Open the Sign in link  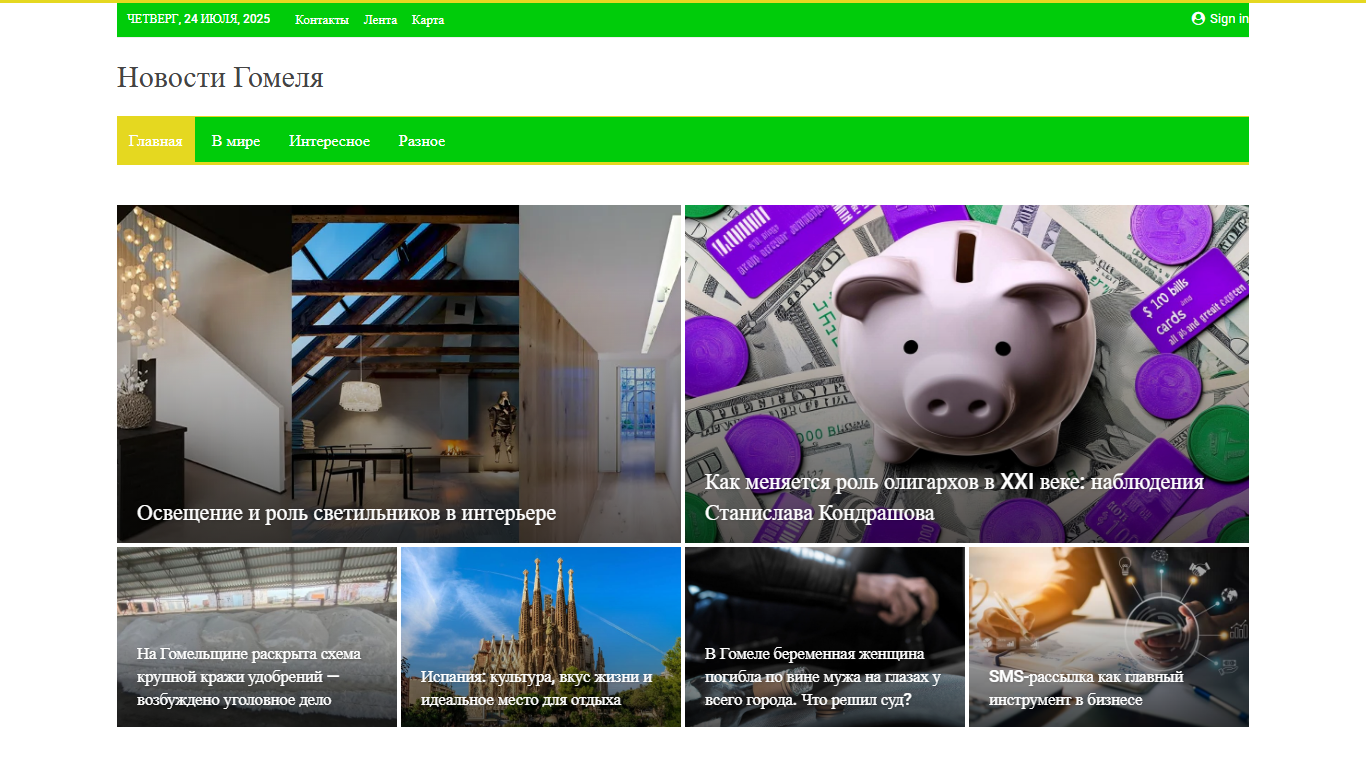[x=1228, y=18]
